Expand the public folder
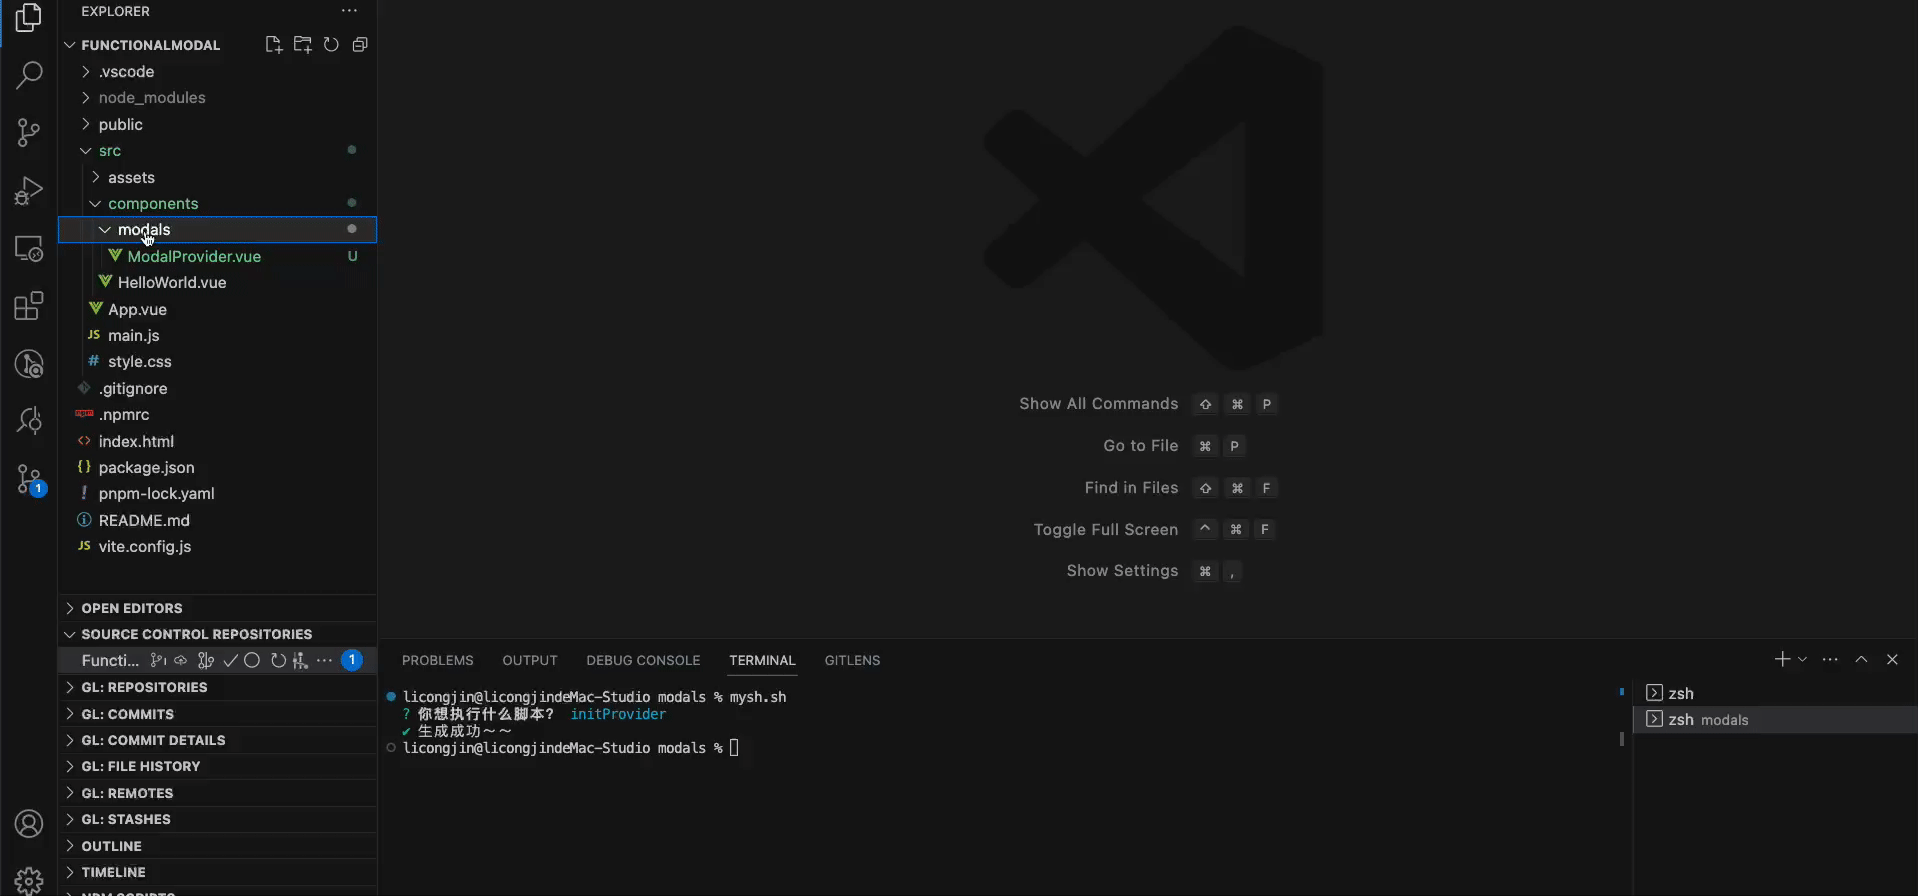This screenshot has height=896, width=1918. (x=217, y=125)
